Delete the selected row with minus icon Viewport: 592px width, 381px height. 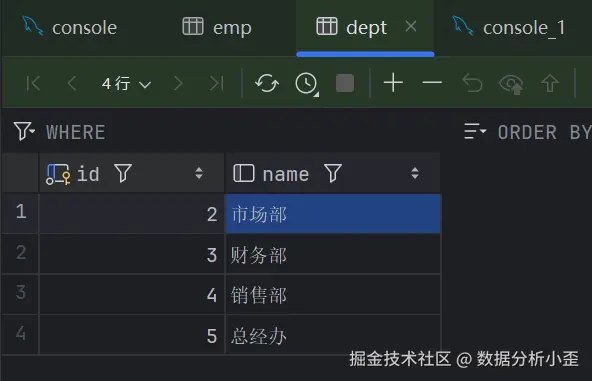[432, 82]
